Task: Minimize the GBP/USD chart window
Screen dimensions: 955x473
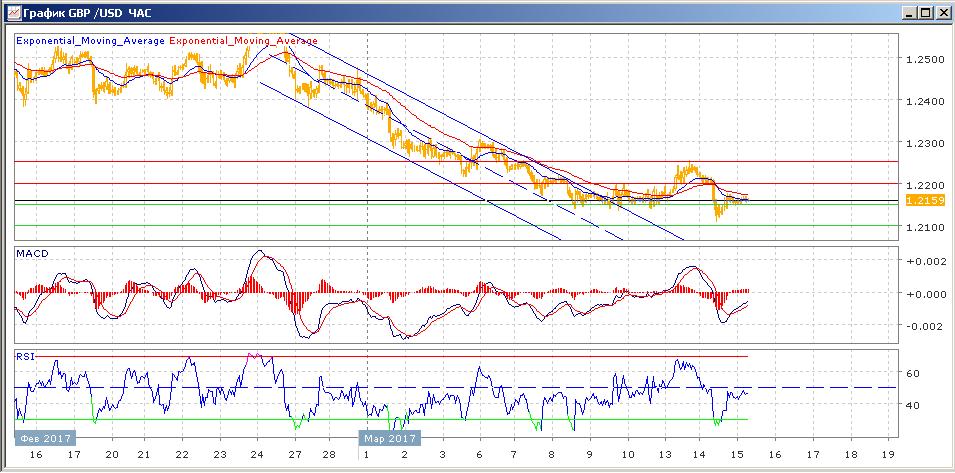Action: click(x=908, y=13)
